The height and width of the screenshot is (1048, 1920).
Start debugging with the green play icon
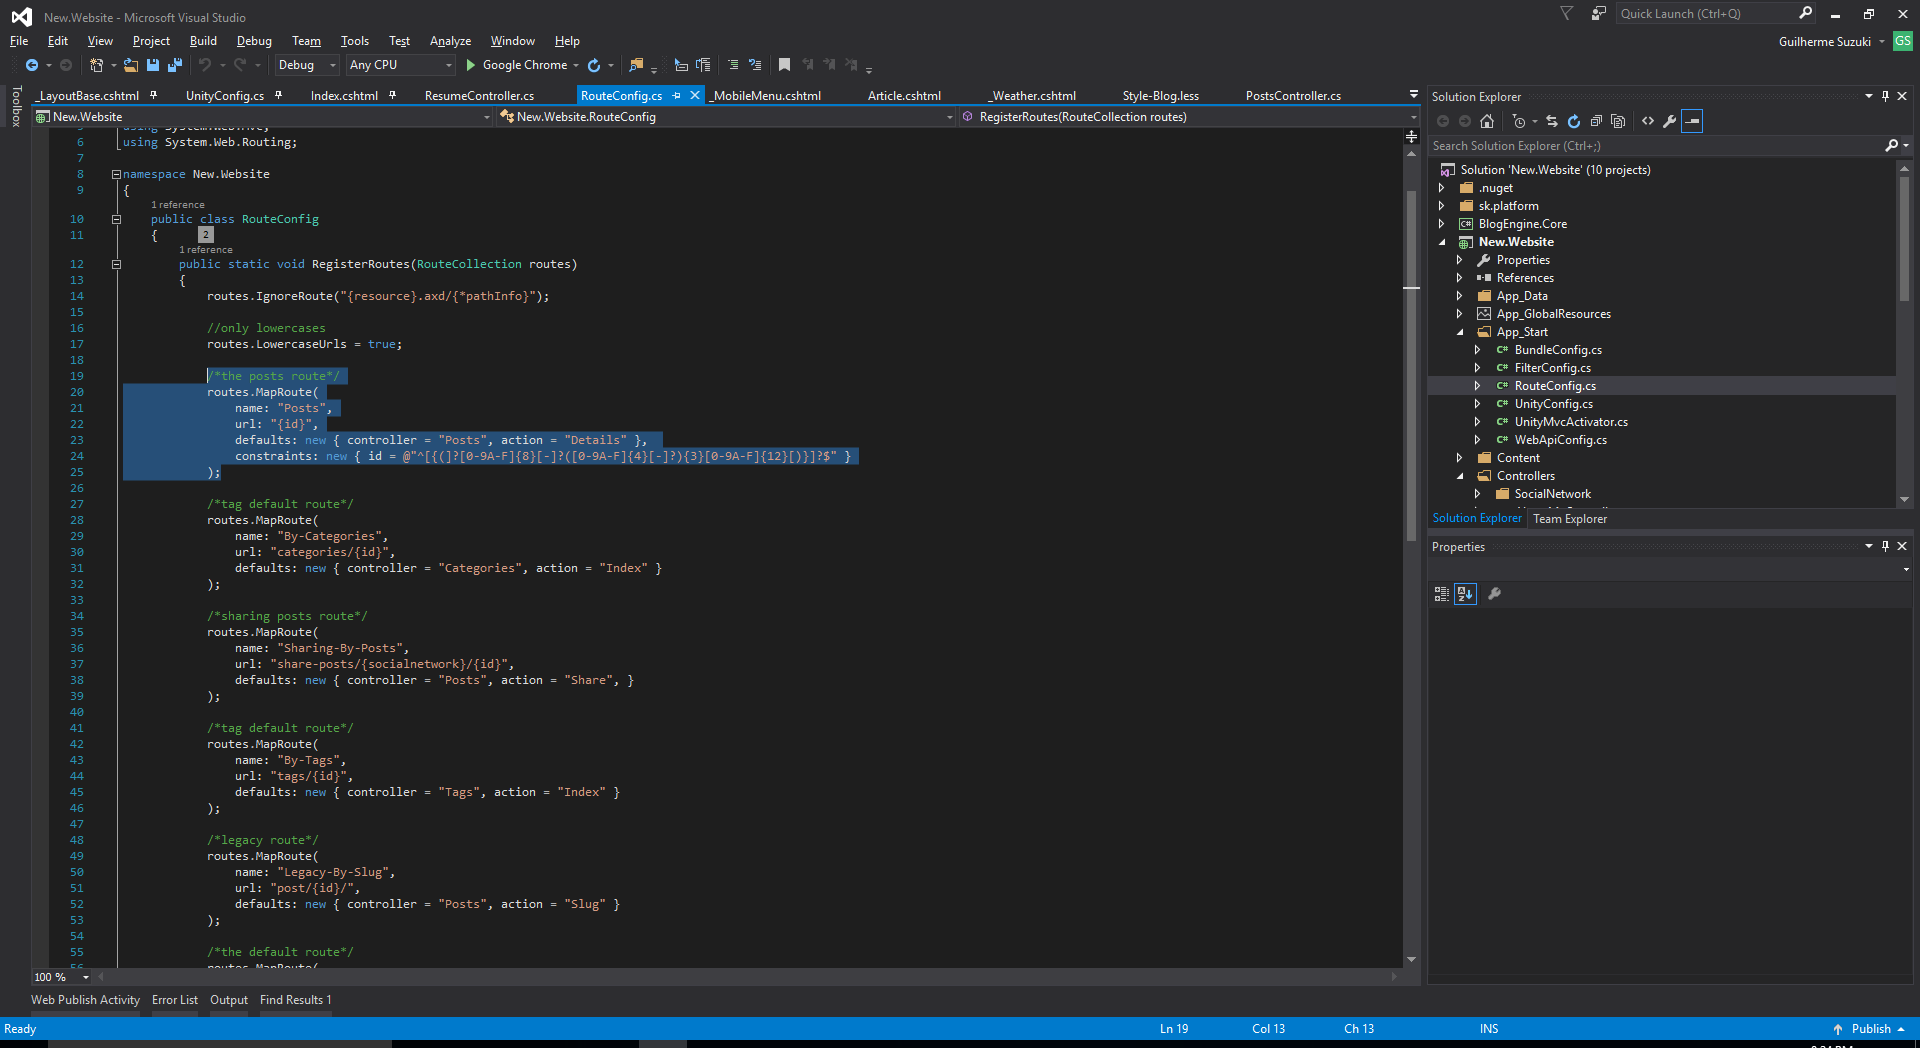pos(470,65)
